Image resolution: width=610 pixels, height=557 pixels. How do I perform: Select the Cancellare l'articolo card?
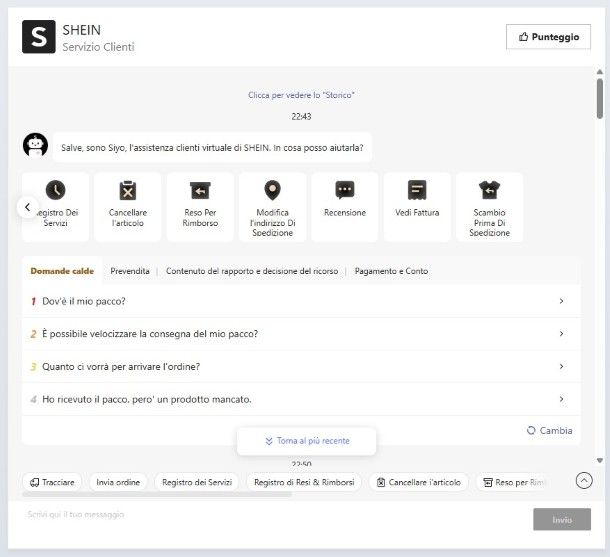(x=128, y=207)
